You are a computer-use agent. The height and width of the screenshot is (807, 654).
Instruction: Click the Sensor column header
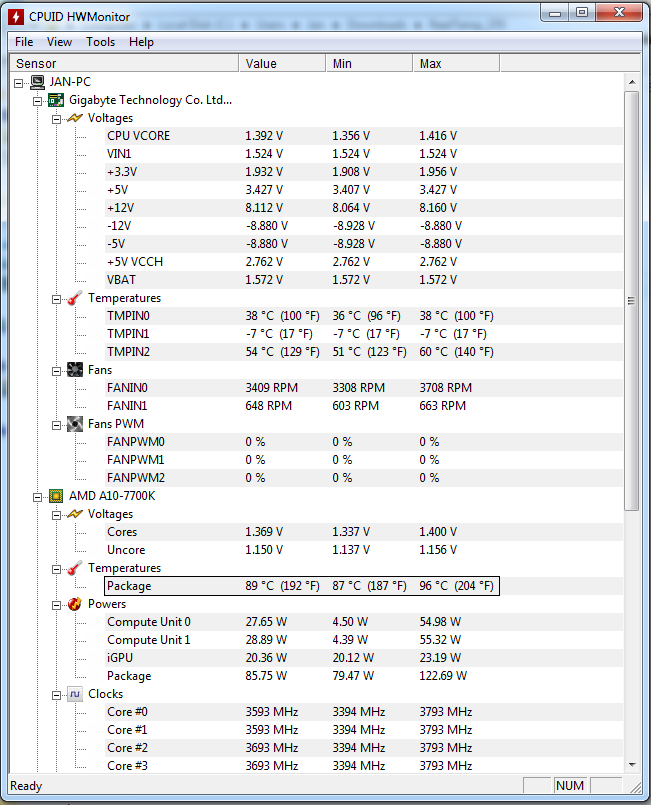pos(125,63)
